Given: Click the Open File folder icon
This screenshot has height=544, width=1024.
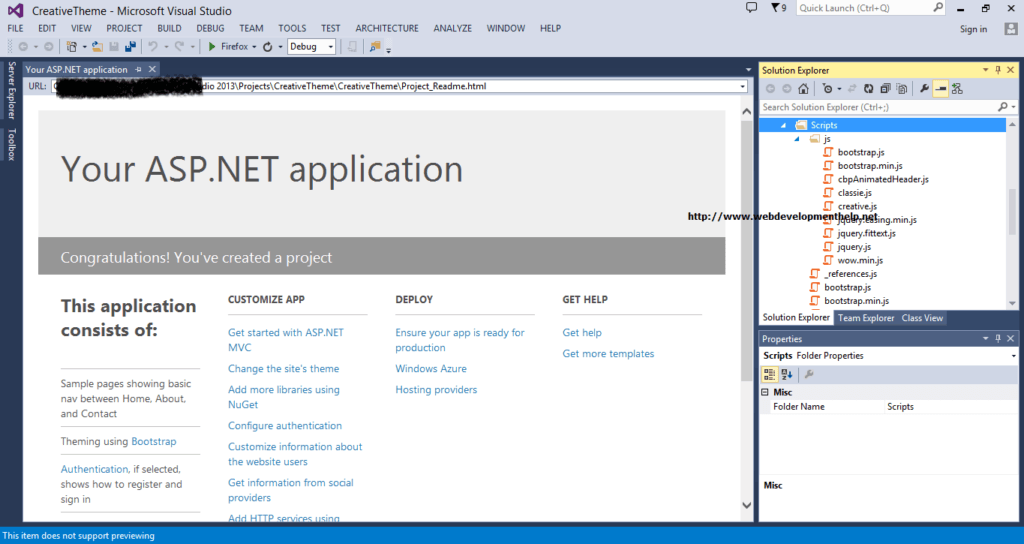Looking at the screenshot, I should 97,47.
